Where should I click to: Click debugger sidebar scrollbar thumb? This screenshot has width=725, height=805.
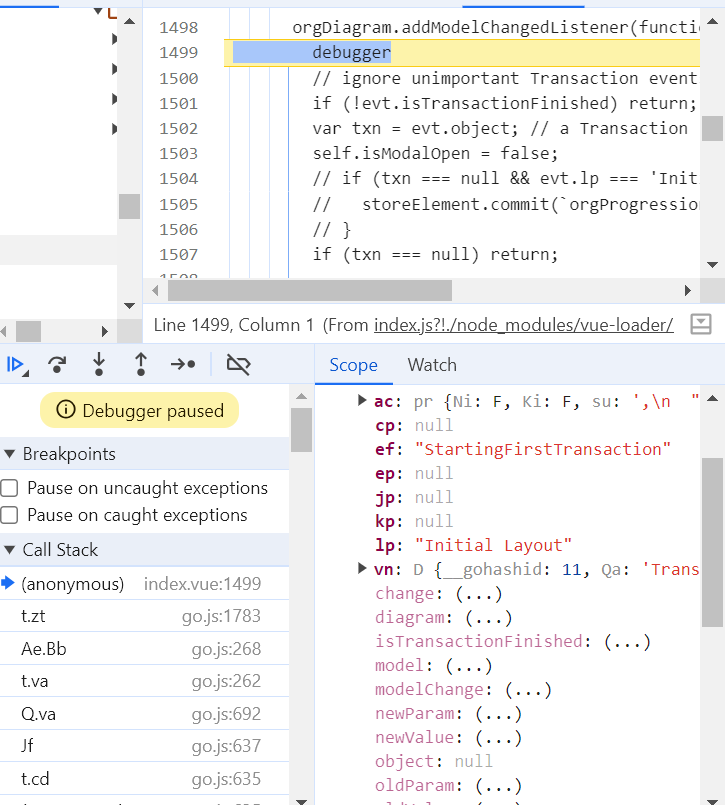click(301, 430)
